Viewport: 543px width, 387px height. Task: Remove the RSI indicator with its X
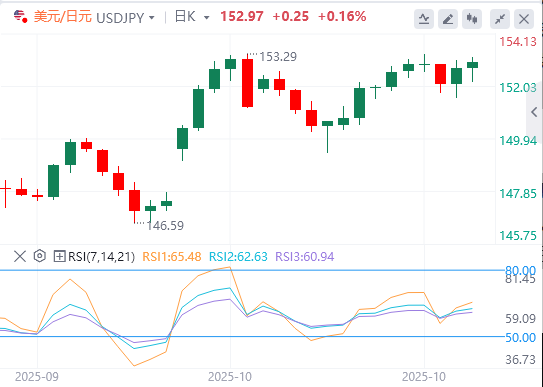pyautogui.click(x=20, y=256)
